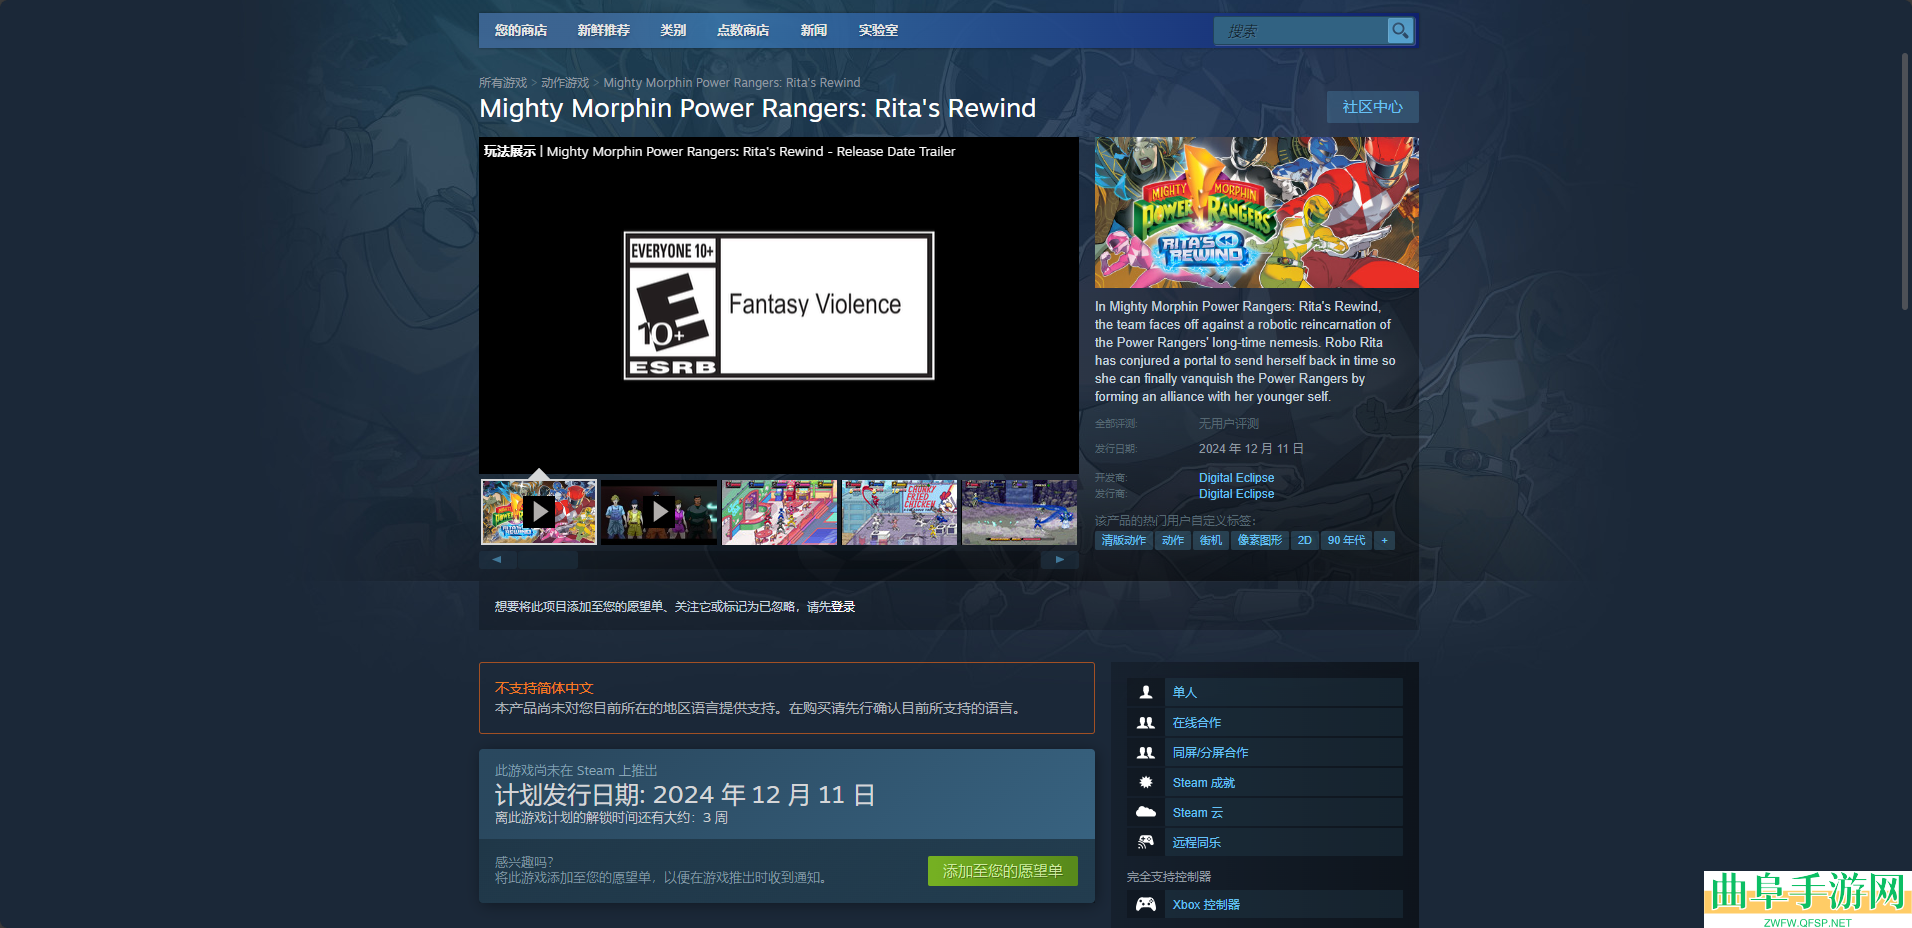
Task: Select the 动作 tag
Action: coord(1173,540)
